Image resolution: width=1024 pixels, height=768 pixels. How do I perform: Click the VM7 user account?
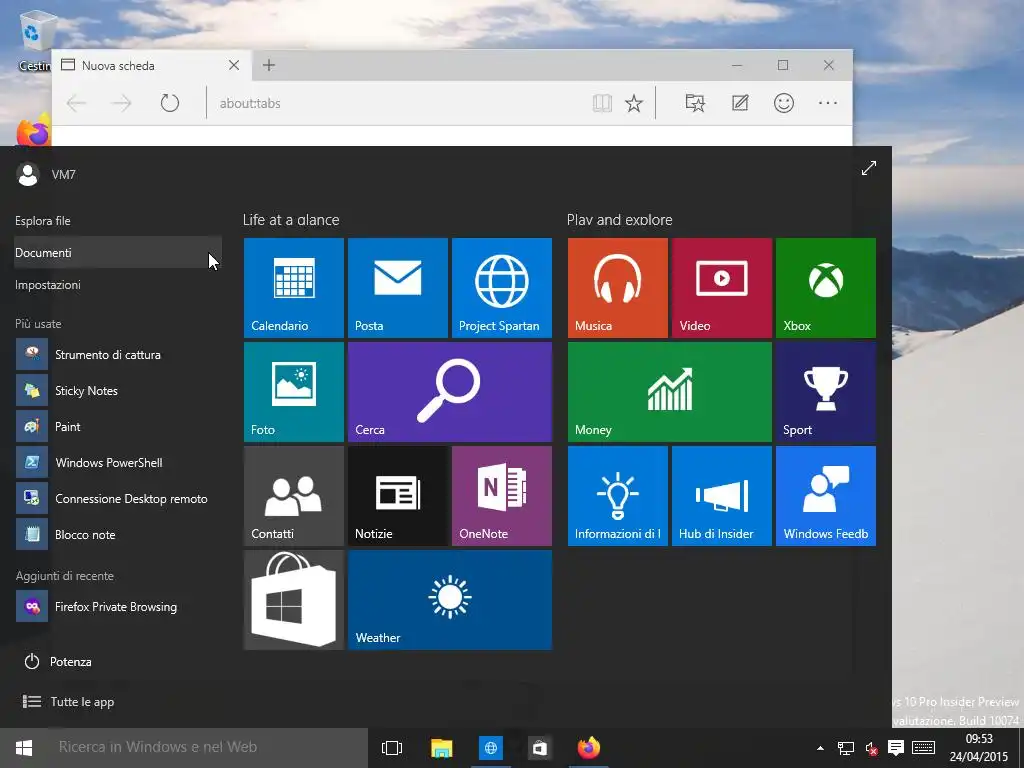click(46, 174)
